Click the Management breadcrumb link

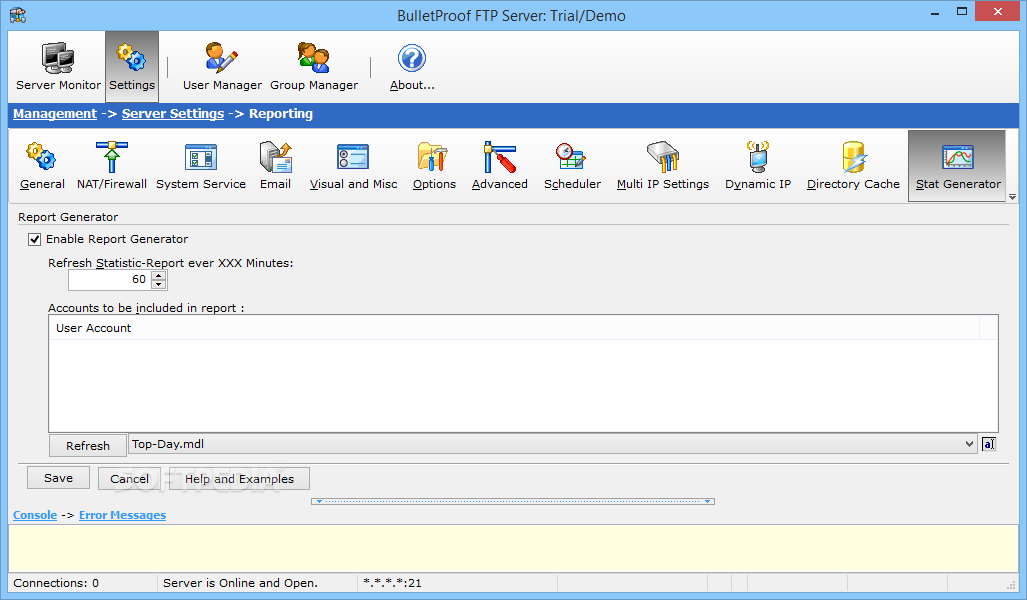pyautogui.click(x=55, y=113)
